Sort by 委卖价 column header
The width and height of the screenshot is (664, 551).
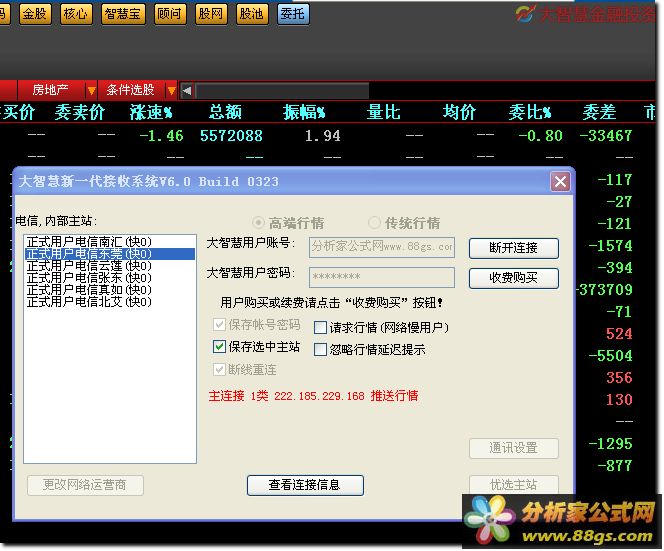tap(80, 113)
